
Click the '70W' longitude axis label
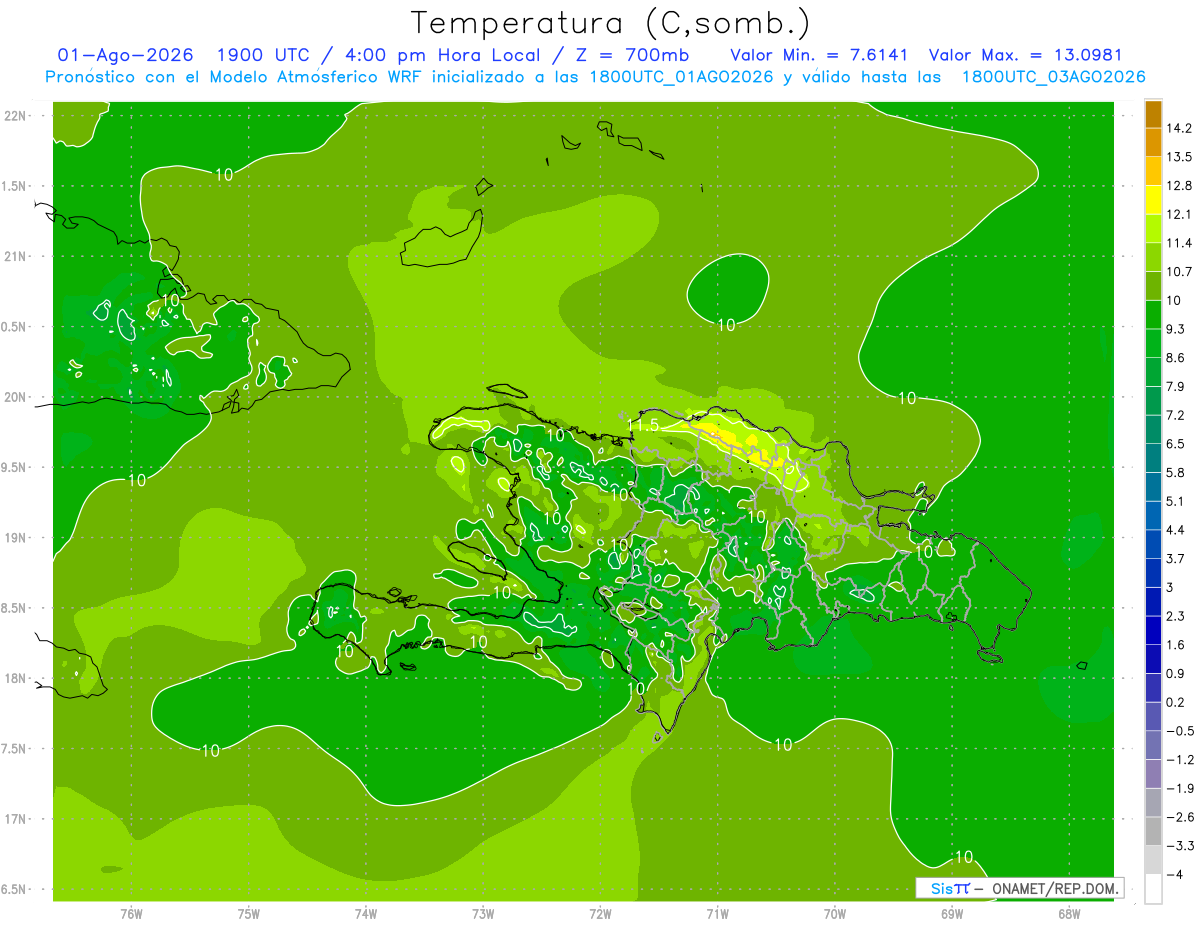[x=834, y=914]
